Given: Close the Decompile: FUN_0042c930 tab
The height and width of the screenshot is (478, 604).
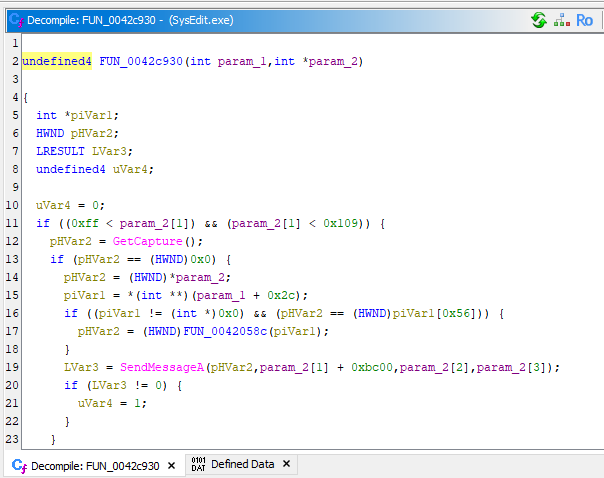Looking at the screenshot, I should pyautogui.click(x=171, y=465).
